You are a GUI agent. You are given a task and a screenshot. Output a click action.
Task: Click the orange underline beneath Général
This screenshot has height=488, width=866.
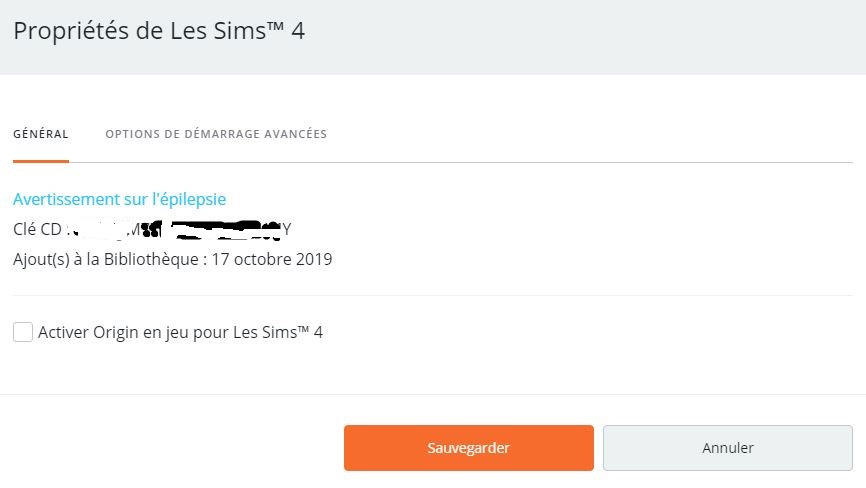pos(41,160)
